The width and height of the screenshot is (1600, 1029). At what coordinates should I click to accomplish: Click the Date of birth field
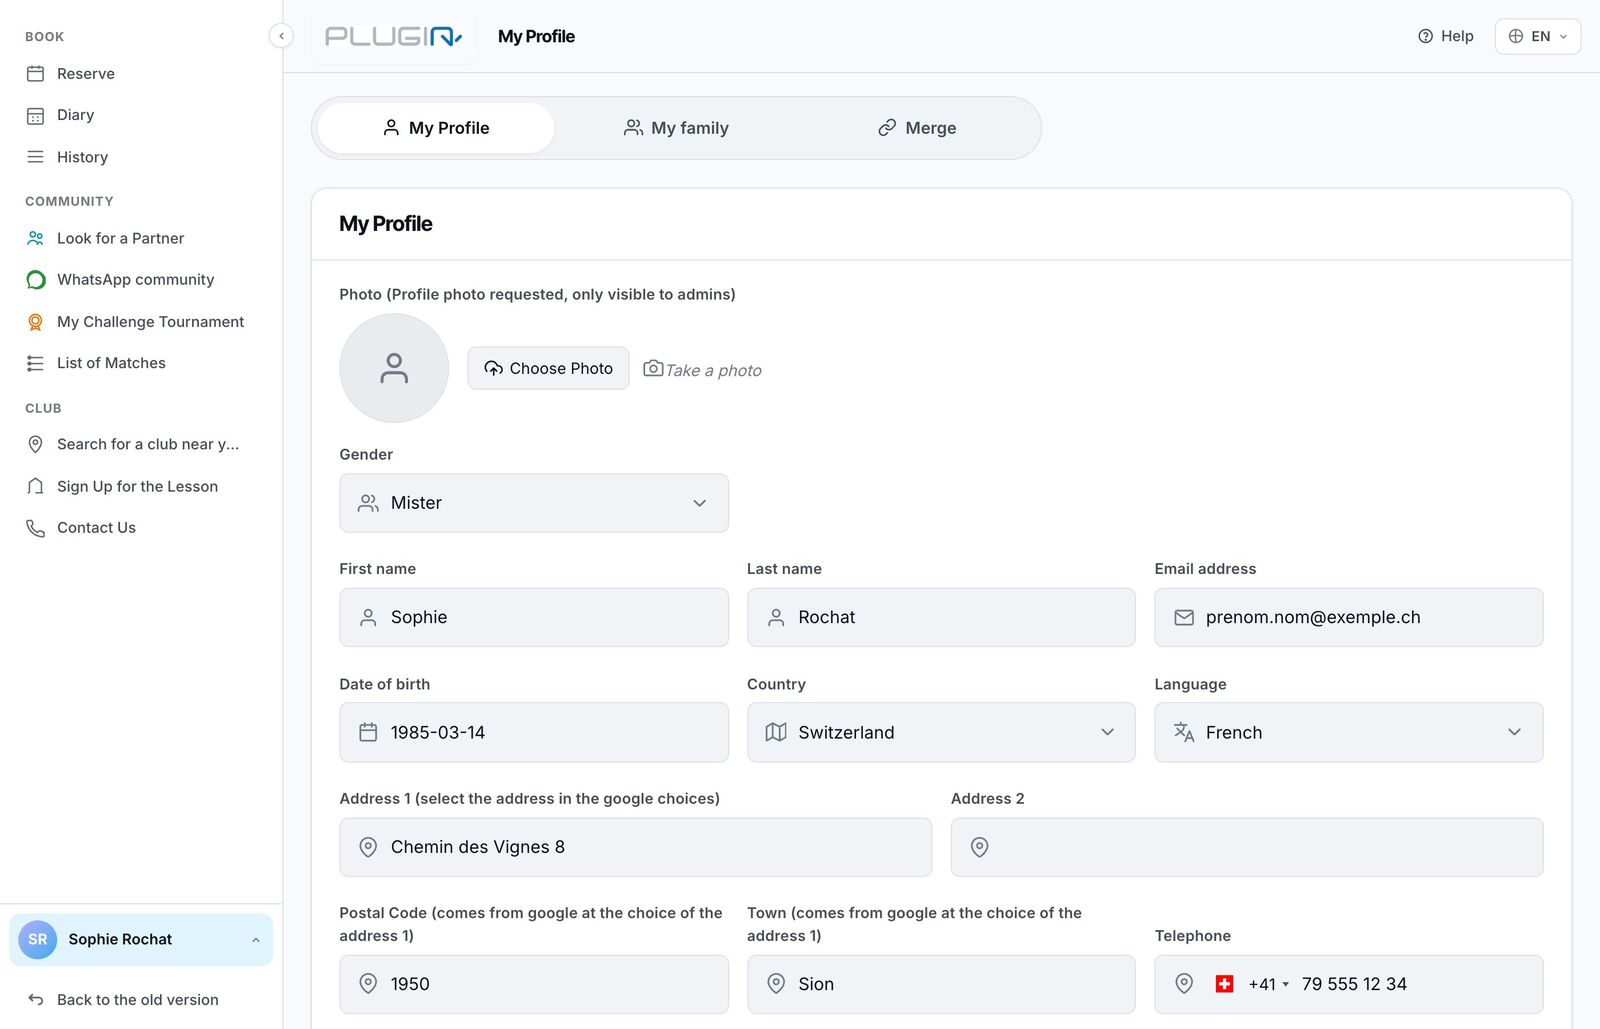tap(534, 733)
